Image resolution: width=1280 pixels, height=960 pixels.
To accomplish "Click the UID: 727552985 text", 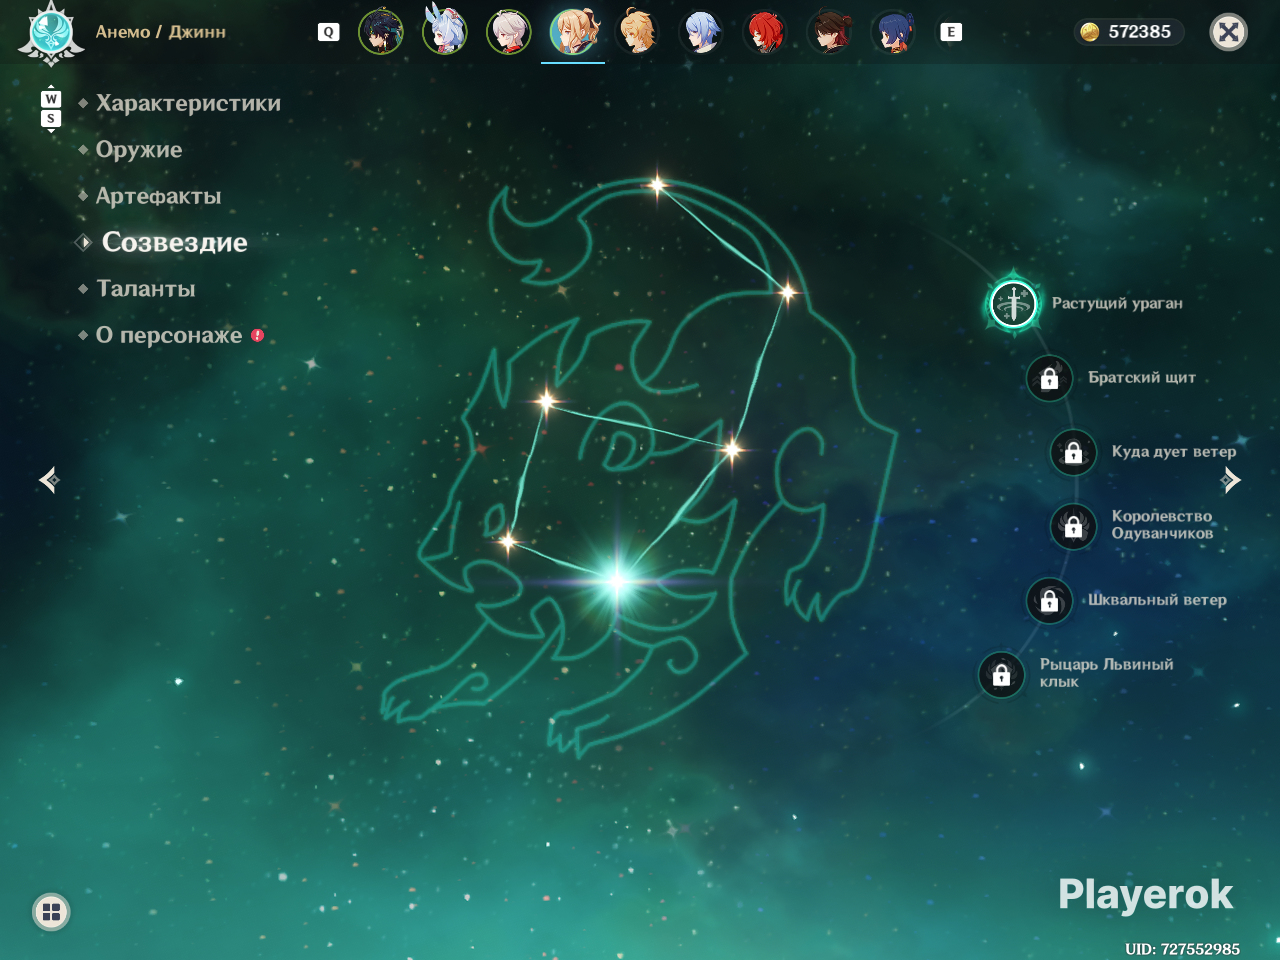I will (x=1182, y=949).
